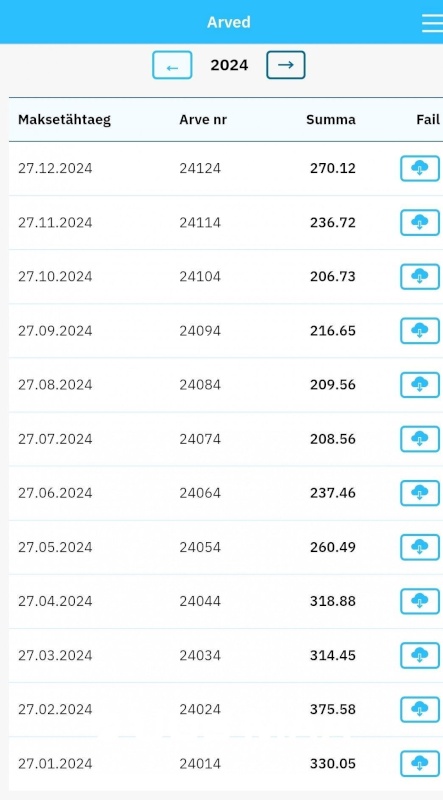Download invoice 24114 file
The height and width of the screenshot is (800, 443).
pos(420,222)
